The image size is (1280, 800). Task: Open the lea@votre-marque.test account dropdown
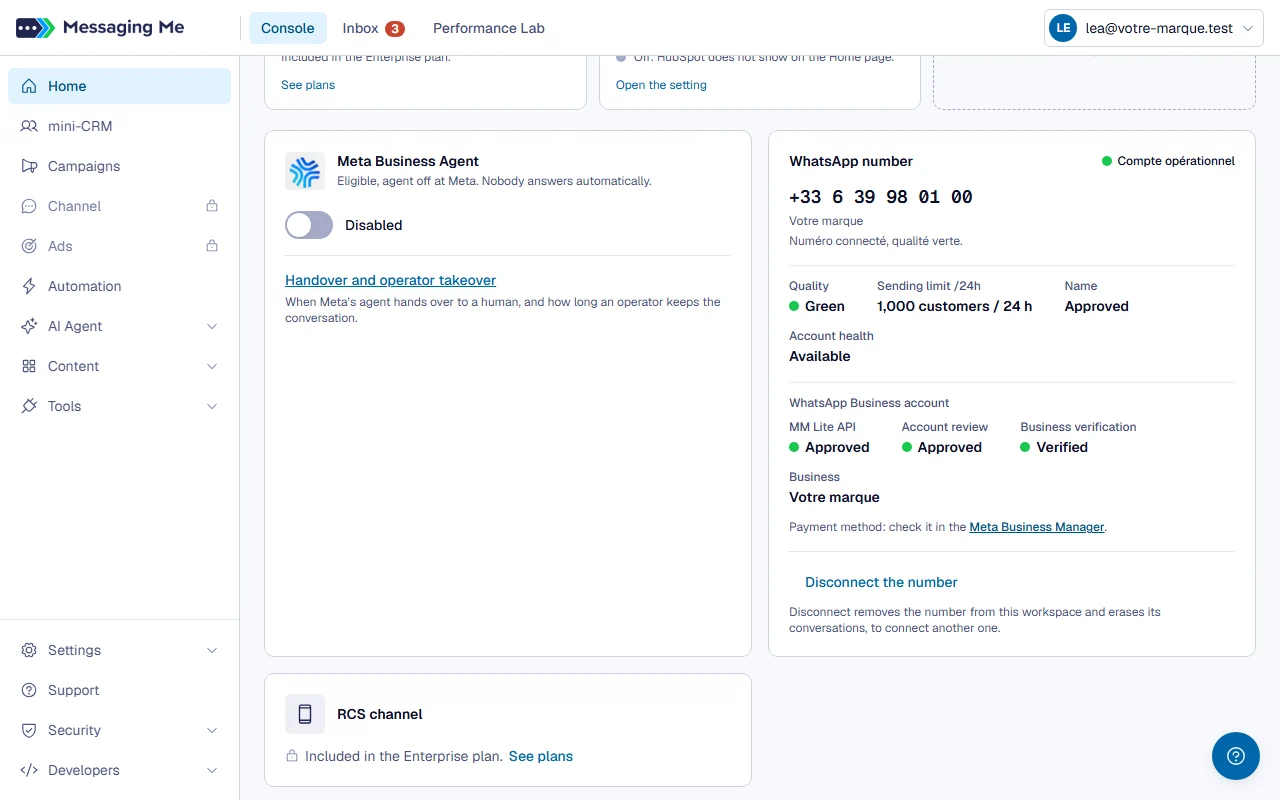coord(1154,29)
